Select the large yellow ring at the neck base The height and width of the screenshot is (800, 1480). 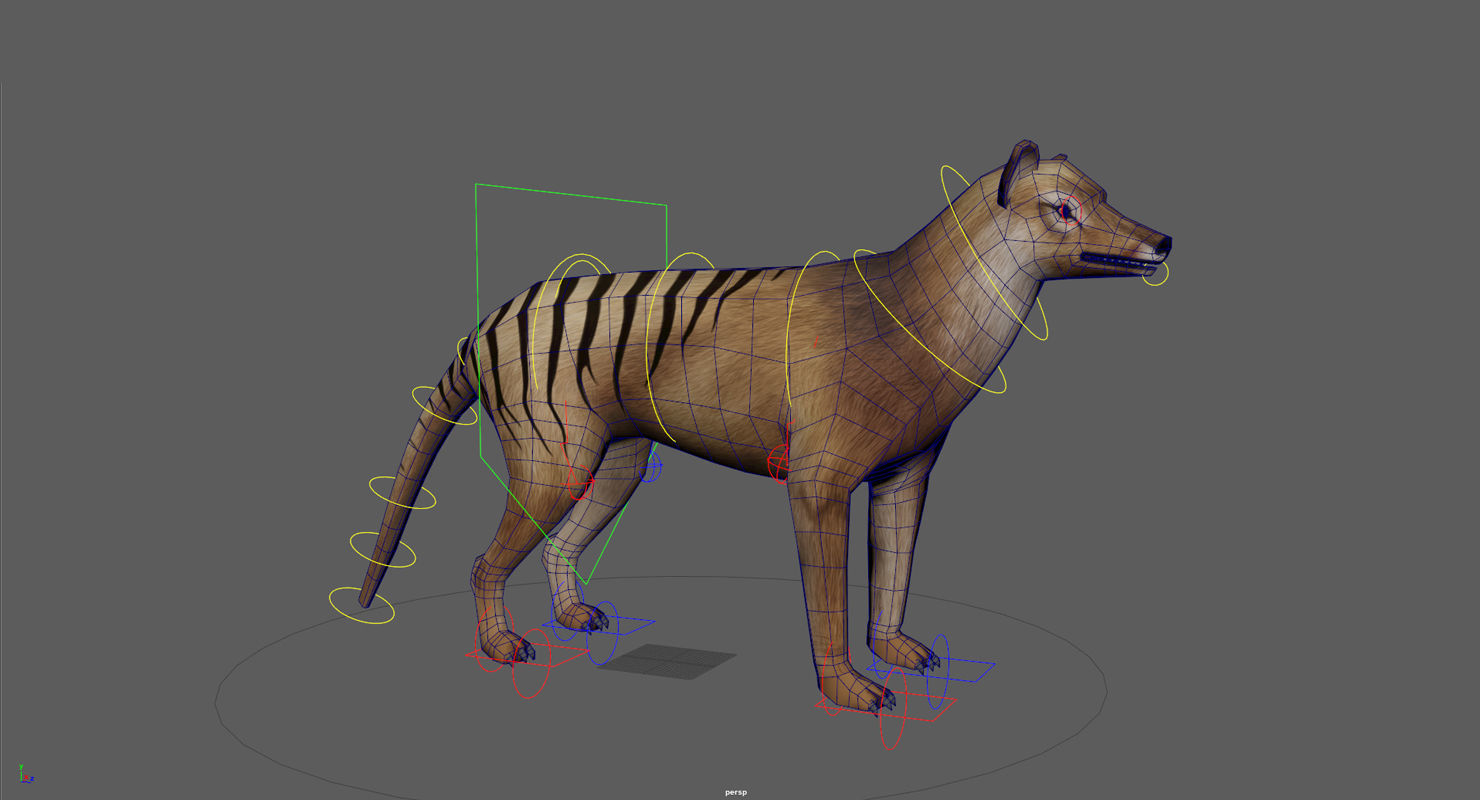pyautogui.click(x=930, y=321)
